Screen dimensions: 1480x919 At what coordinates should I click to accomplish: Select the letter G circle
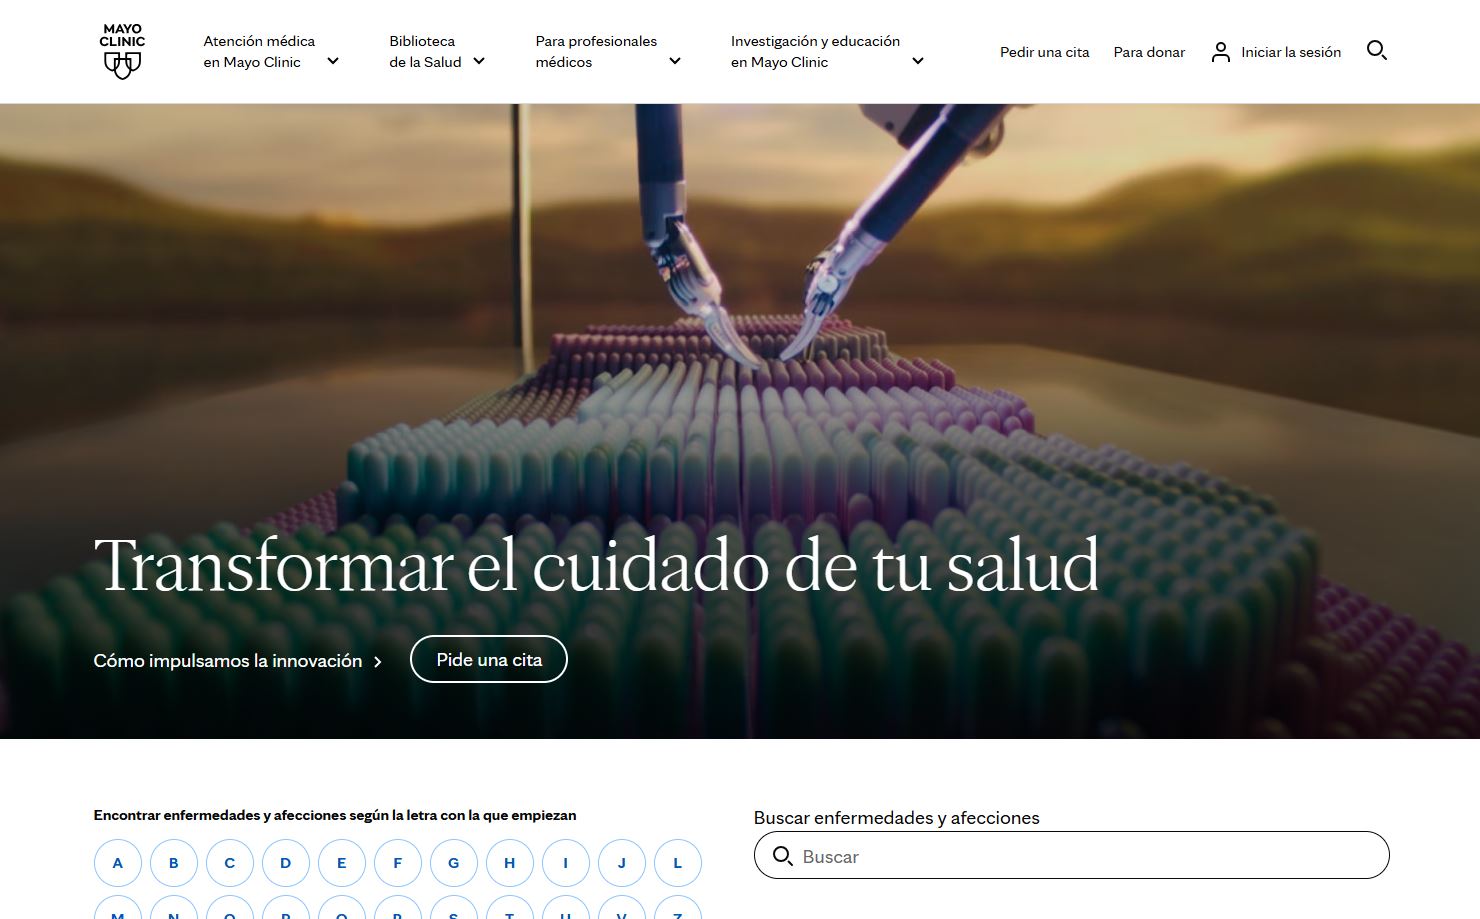(454, 863)
